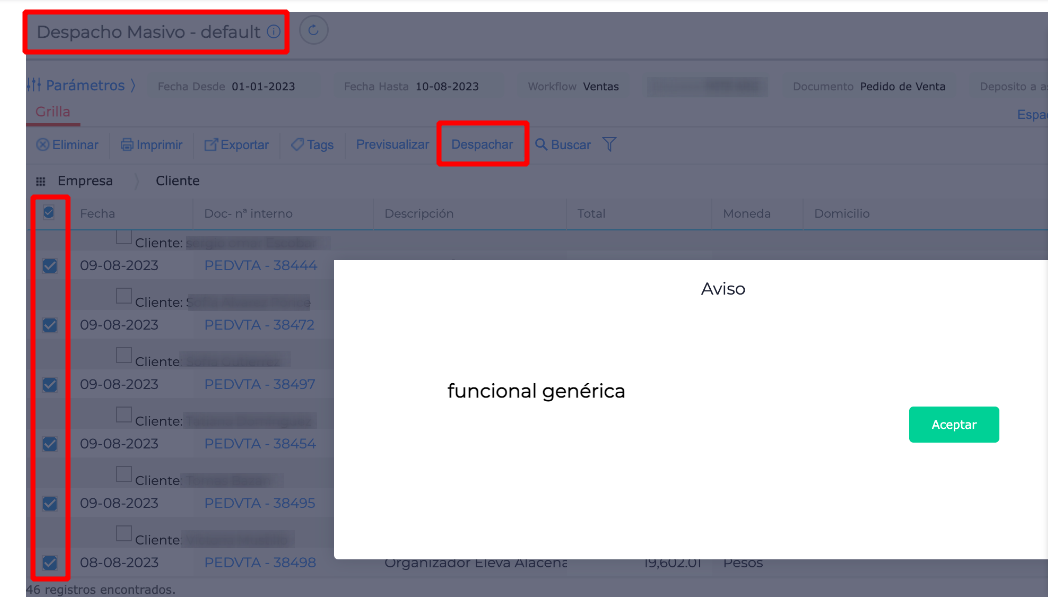Check the Cliente group checkbox above PEDVTA - 38454
The width and height of the screenshot is (1048, 597).
pyautogui.click(x=124, y=414)
